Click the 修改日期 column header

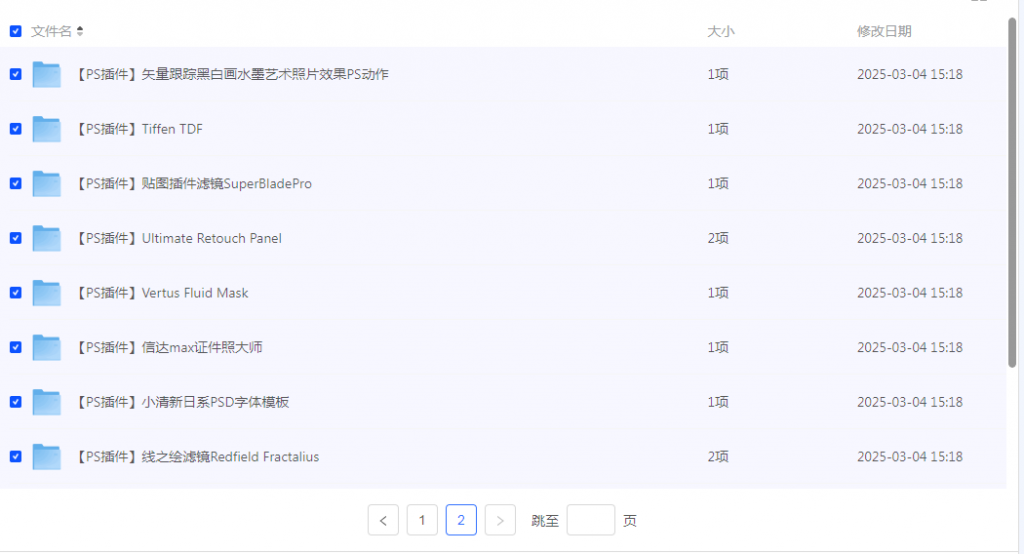[884, 31]
